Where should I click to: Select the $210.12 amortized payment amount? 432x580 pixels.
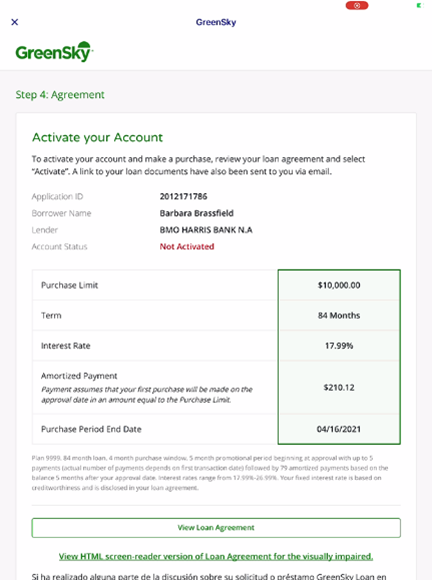click(339, 388)
